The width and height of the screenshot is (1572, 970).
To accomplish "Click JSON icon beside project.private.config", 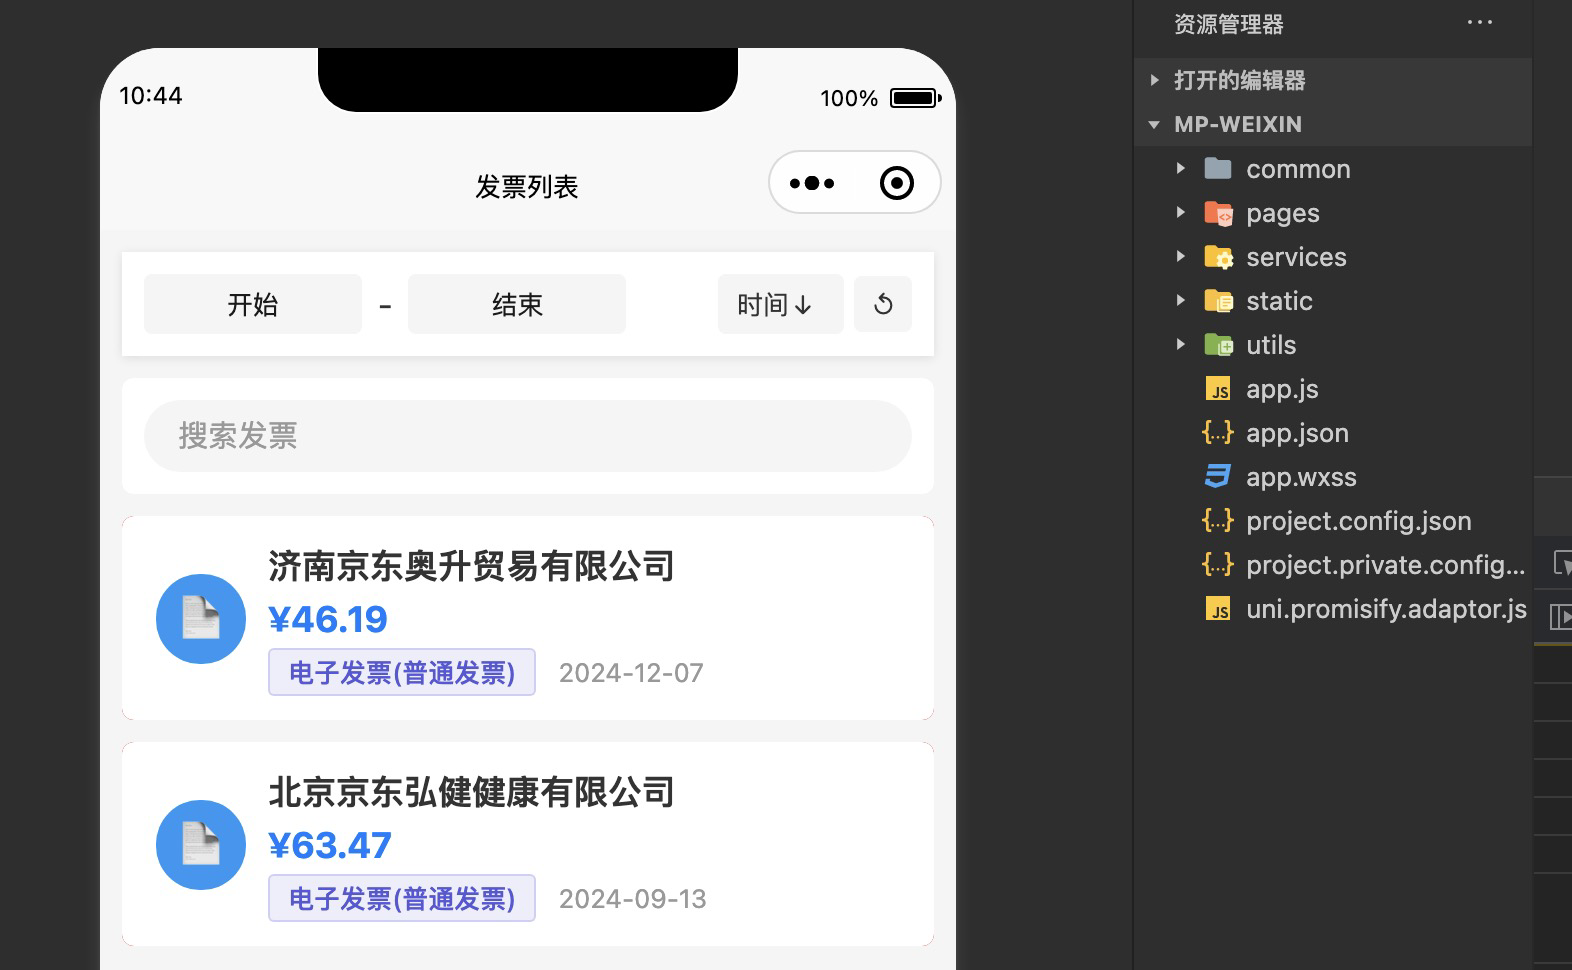I will tap(1218, 564).
